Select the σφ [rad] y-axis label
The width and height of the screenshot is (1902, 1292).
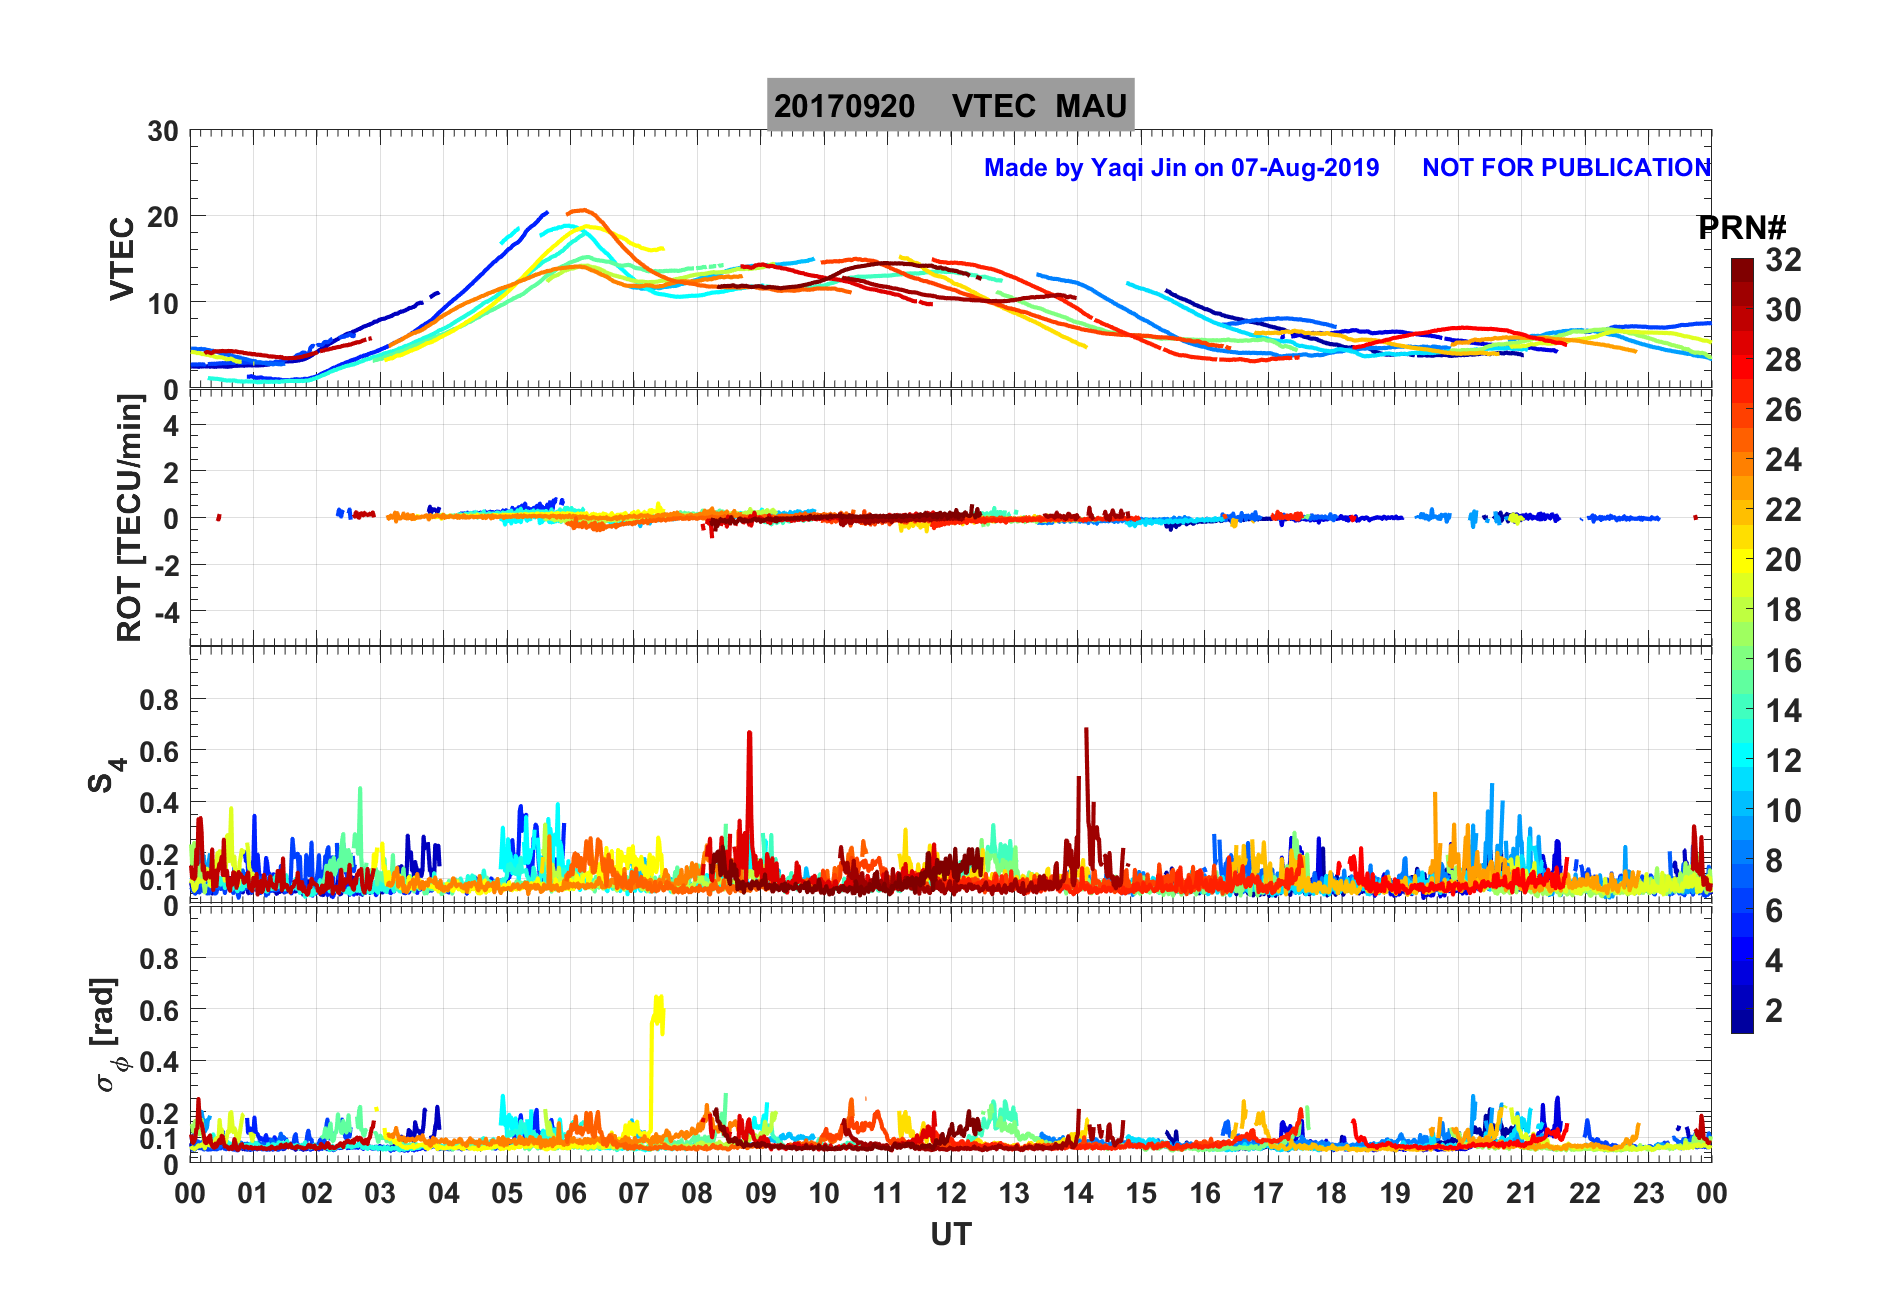(107, 1034)
